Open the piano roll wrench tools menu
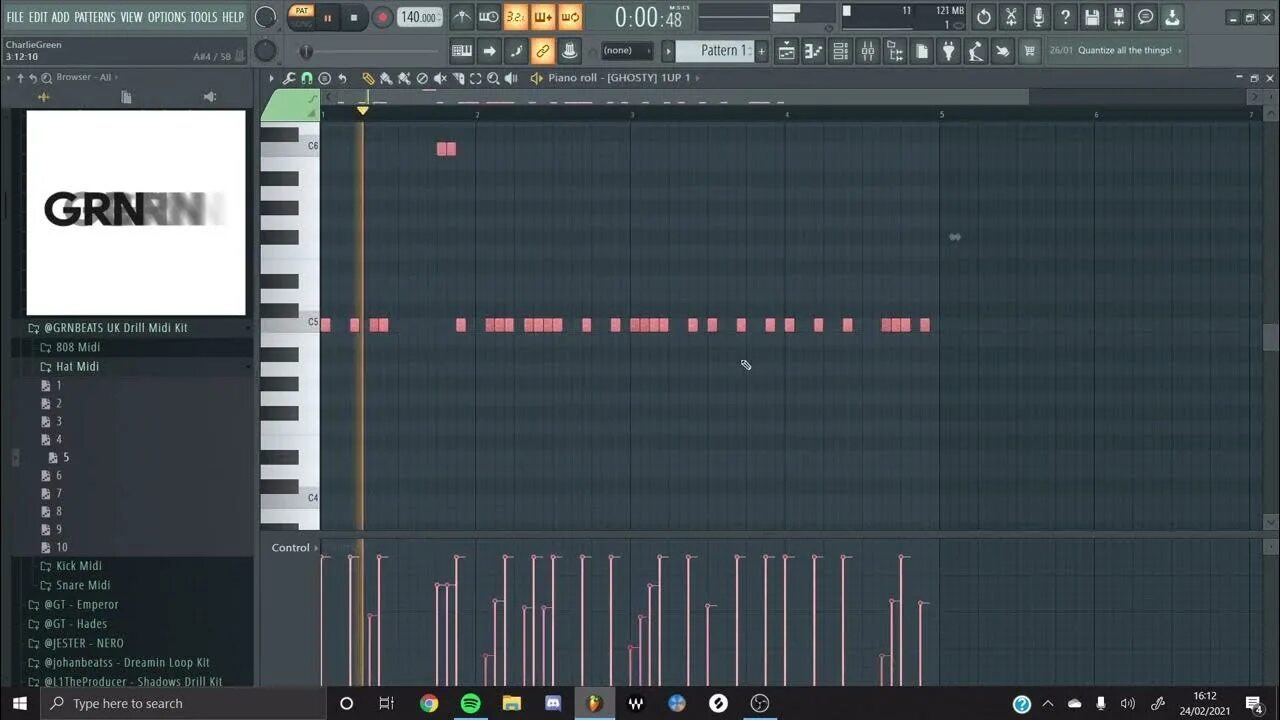 coord(289,77)
